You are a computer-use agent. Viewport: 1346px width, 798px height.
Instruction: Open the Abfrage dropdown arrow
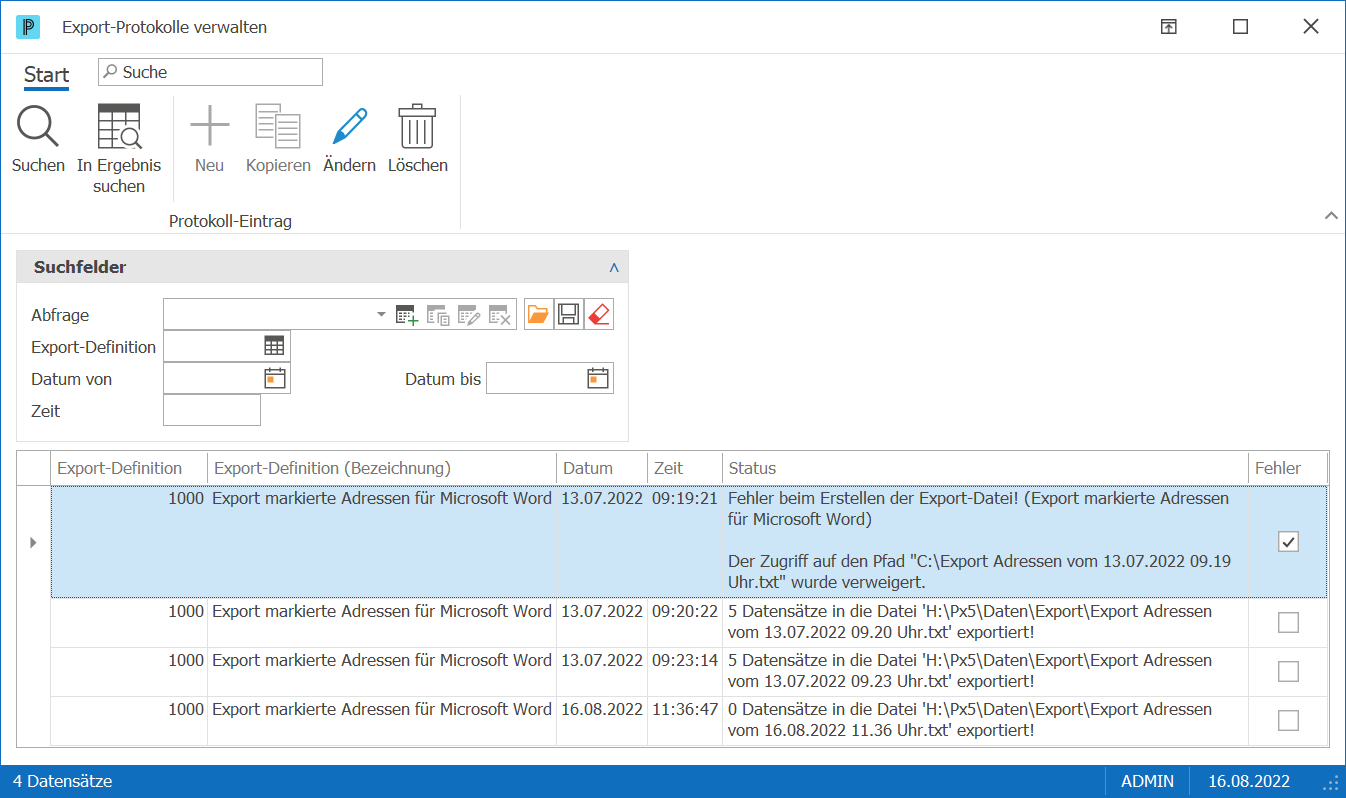click(x=380, y=315)
